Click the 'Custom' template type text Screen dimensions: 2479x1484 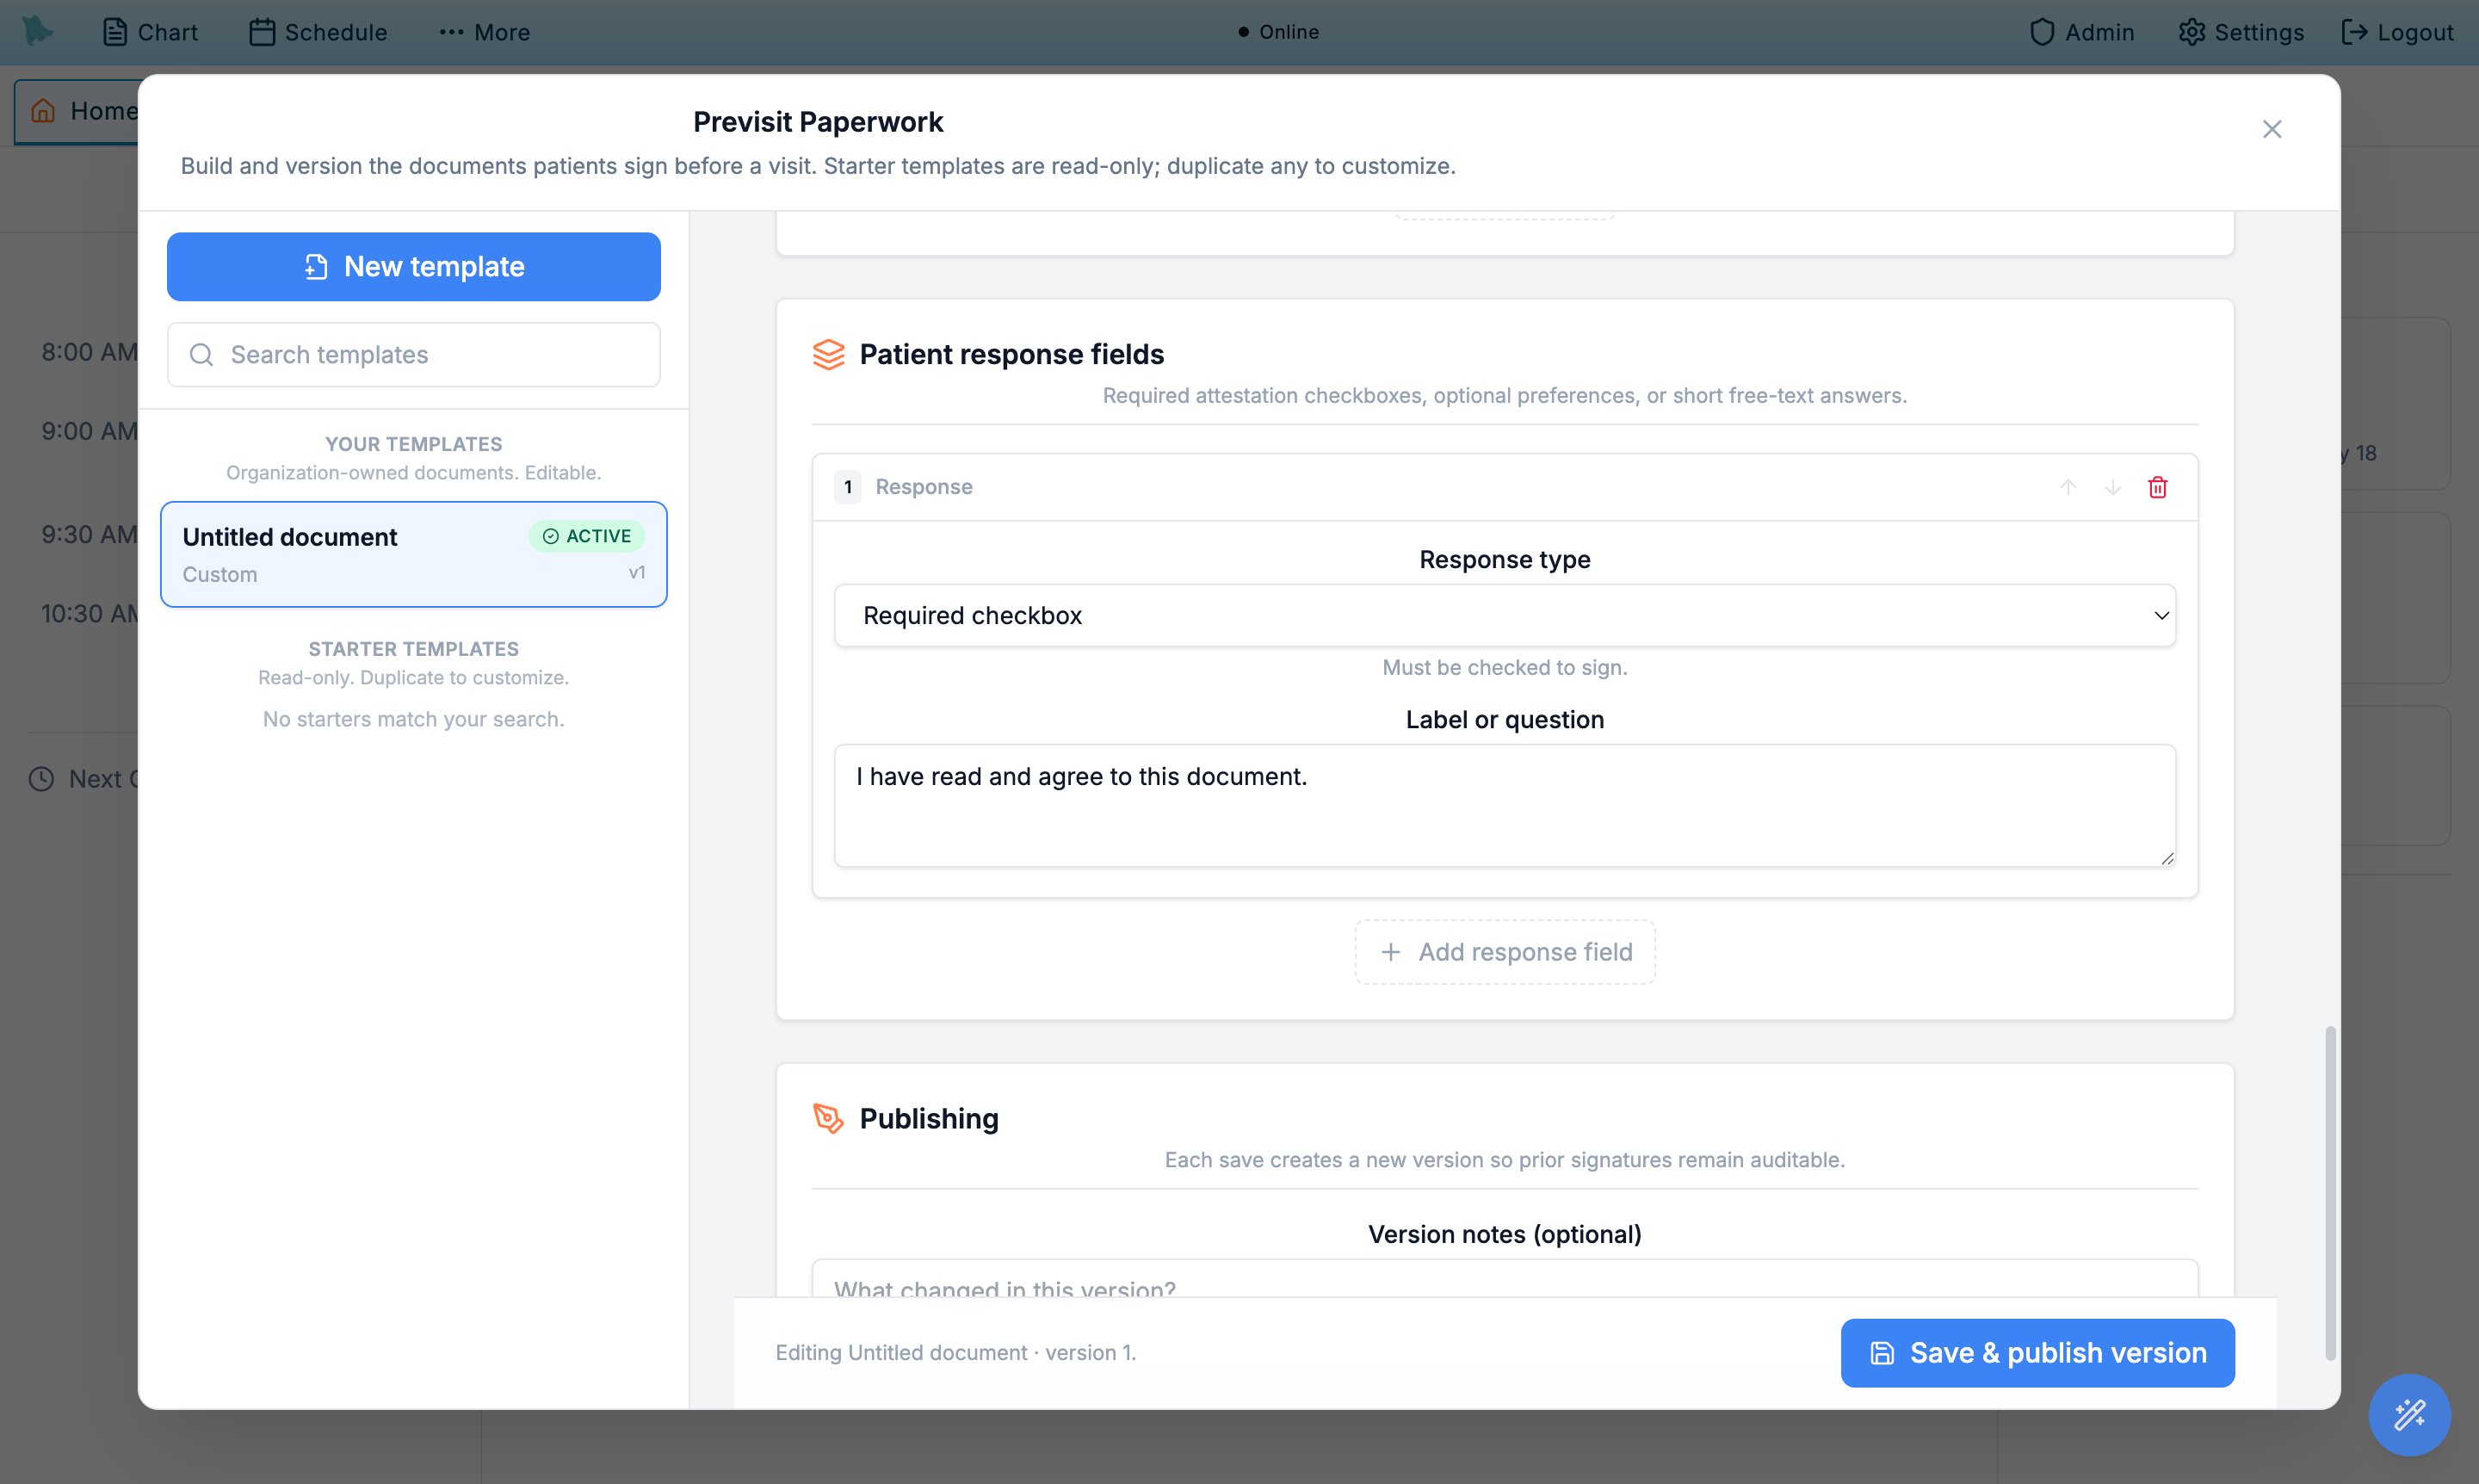coord(220,574)
